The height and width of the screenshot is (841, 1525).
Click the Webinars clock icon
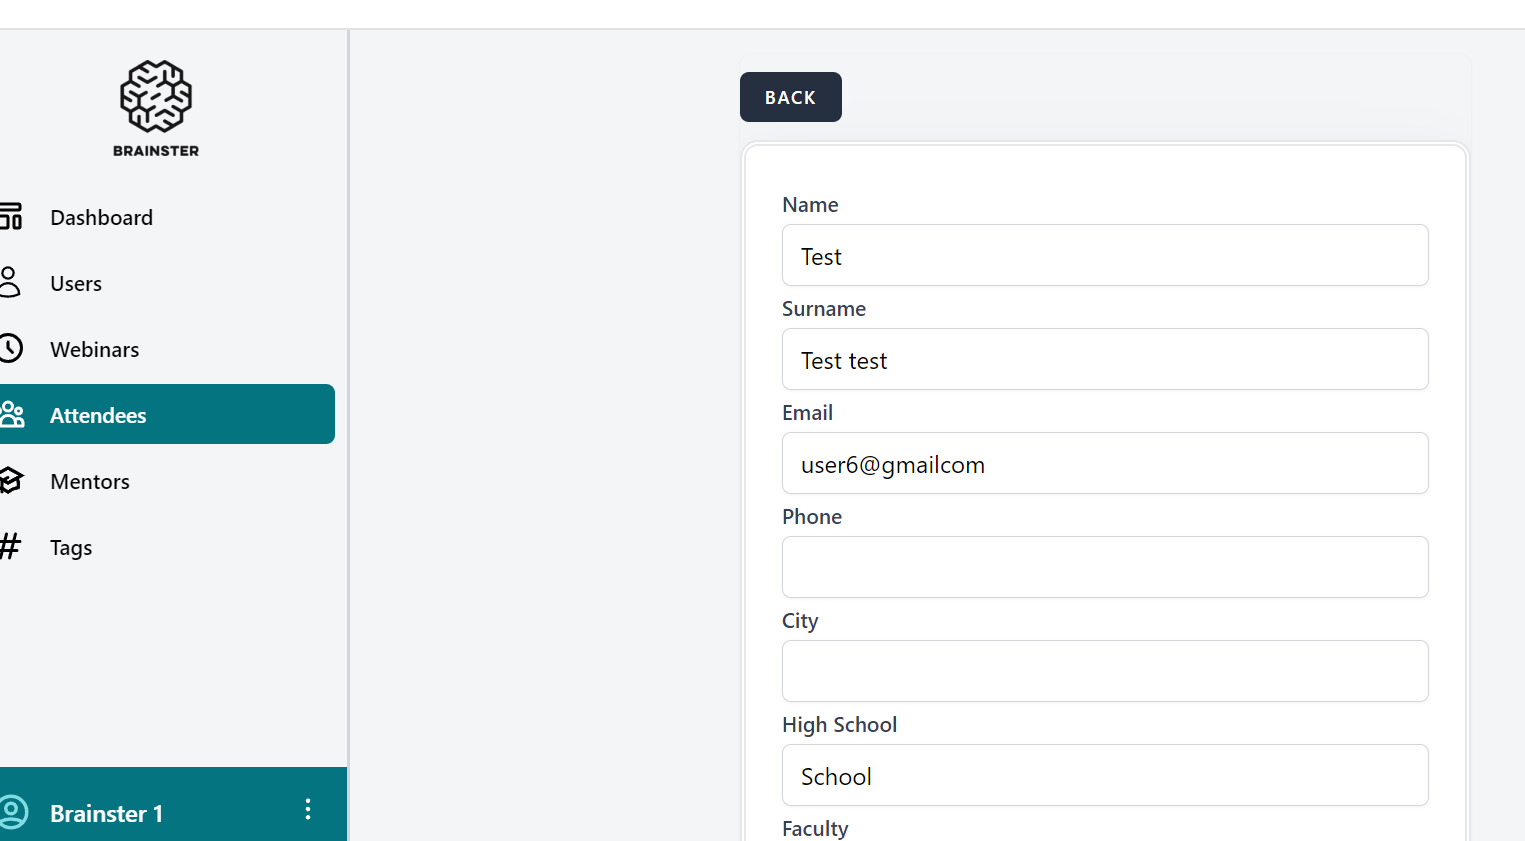[x=10, y=349]
